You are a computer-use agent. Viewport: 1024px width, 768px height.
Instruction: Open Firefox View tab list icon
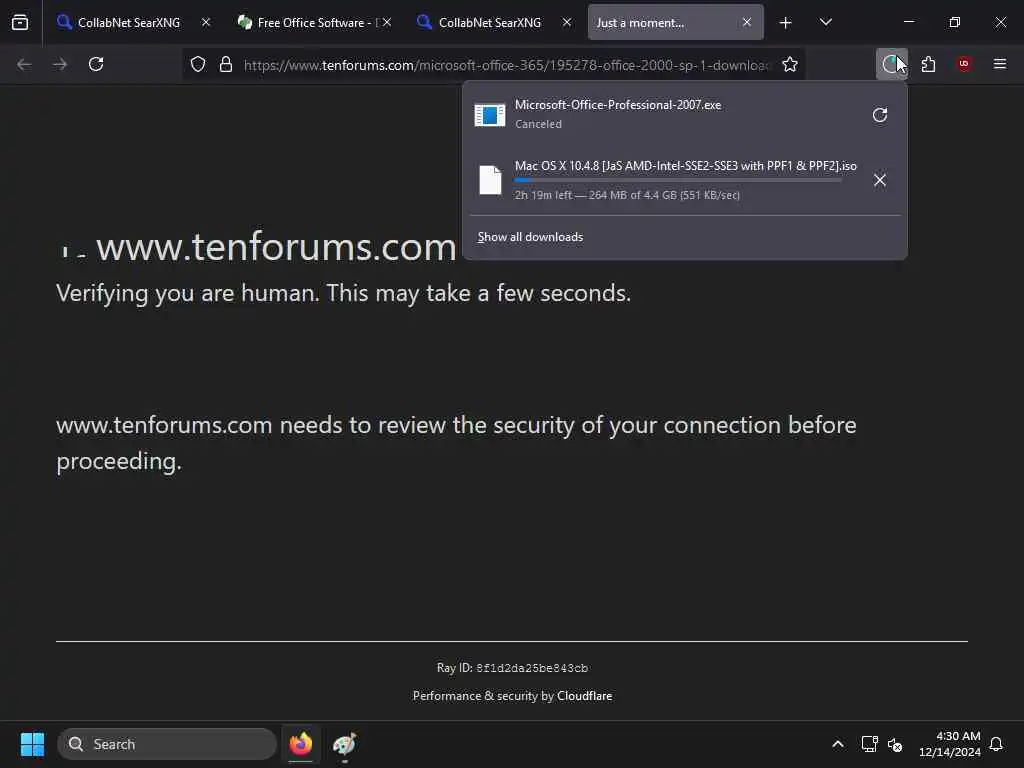(x=20, y=22)
